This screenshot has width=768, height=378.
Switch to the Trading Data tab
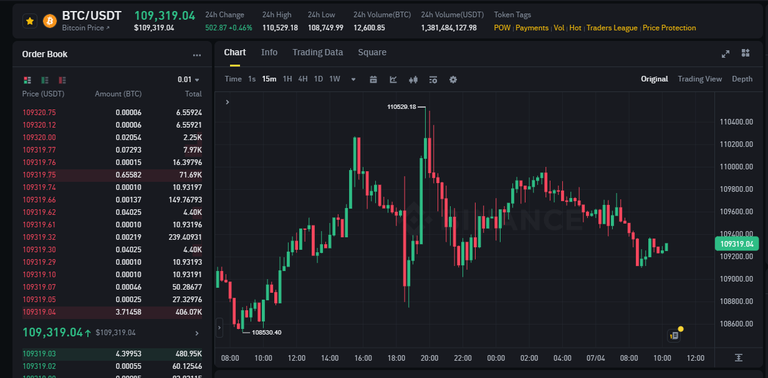coord(317,52)
